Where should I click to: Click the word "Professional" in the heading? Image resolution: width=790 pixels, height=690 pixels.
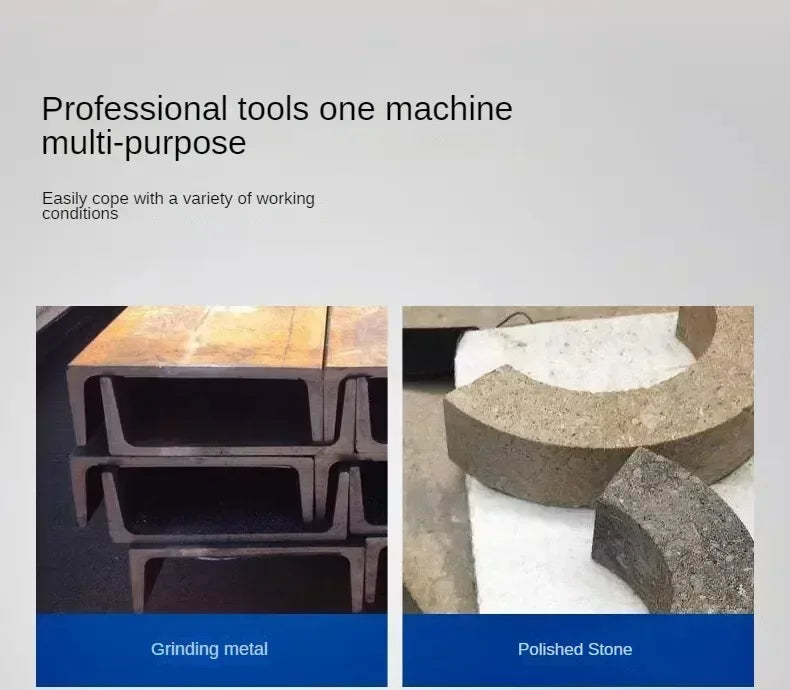(x=134, y=108)
